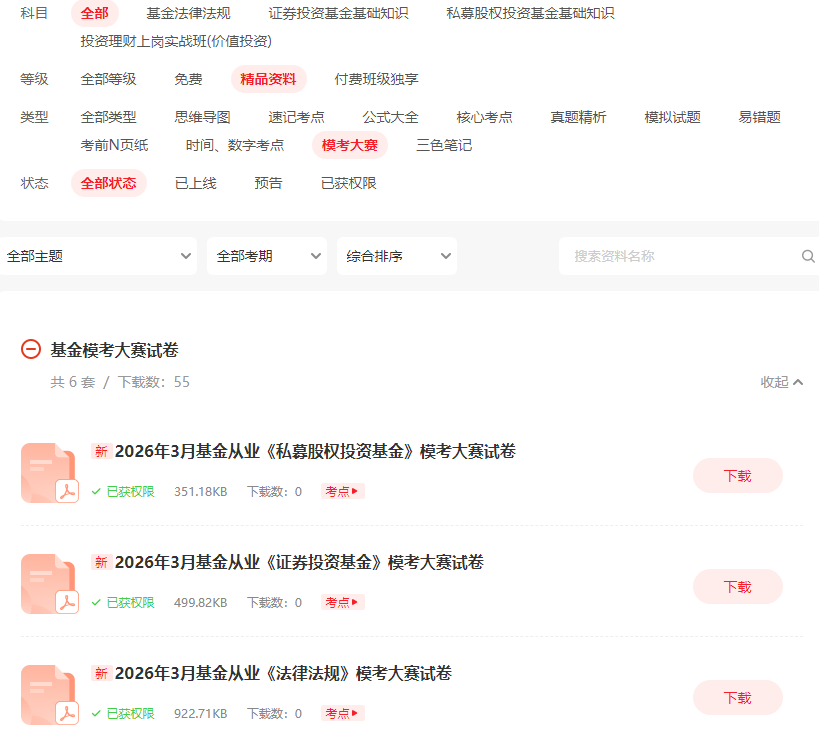This screenshot has width=819, height=742.
Task: Expand the 综合排序 sort dropdown
Action: (396, 256)
